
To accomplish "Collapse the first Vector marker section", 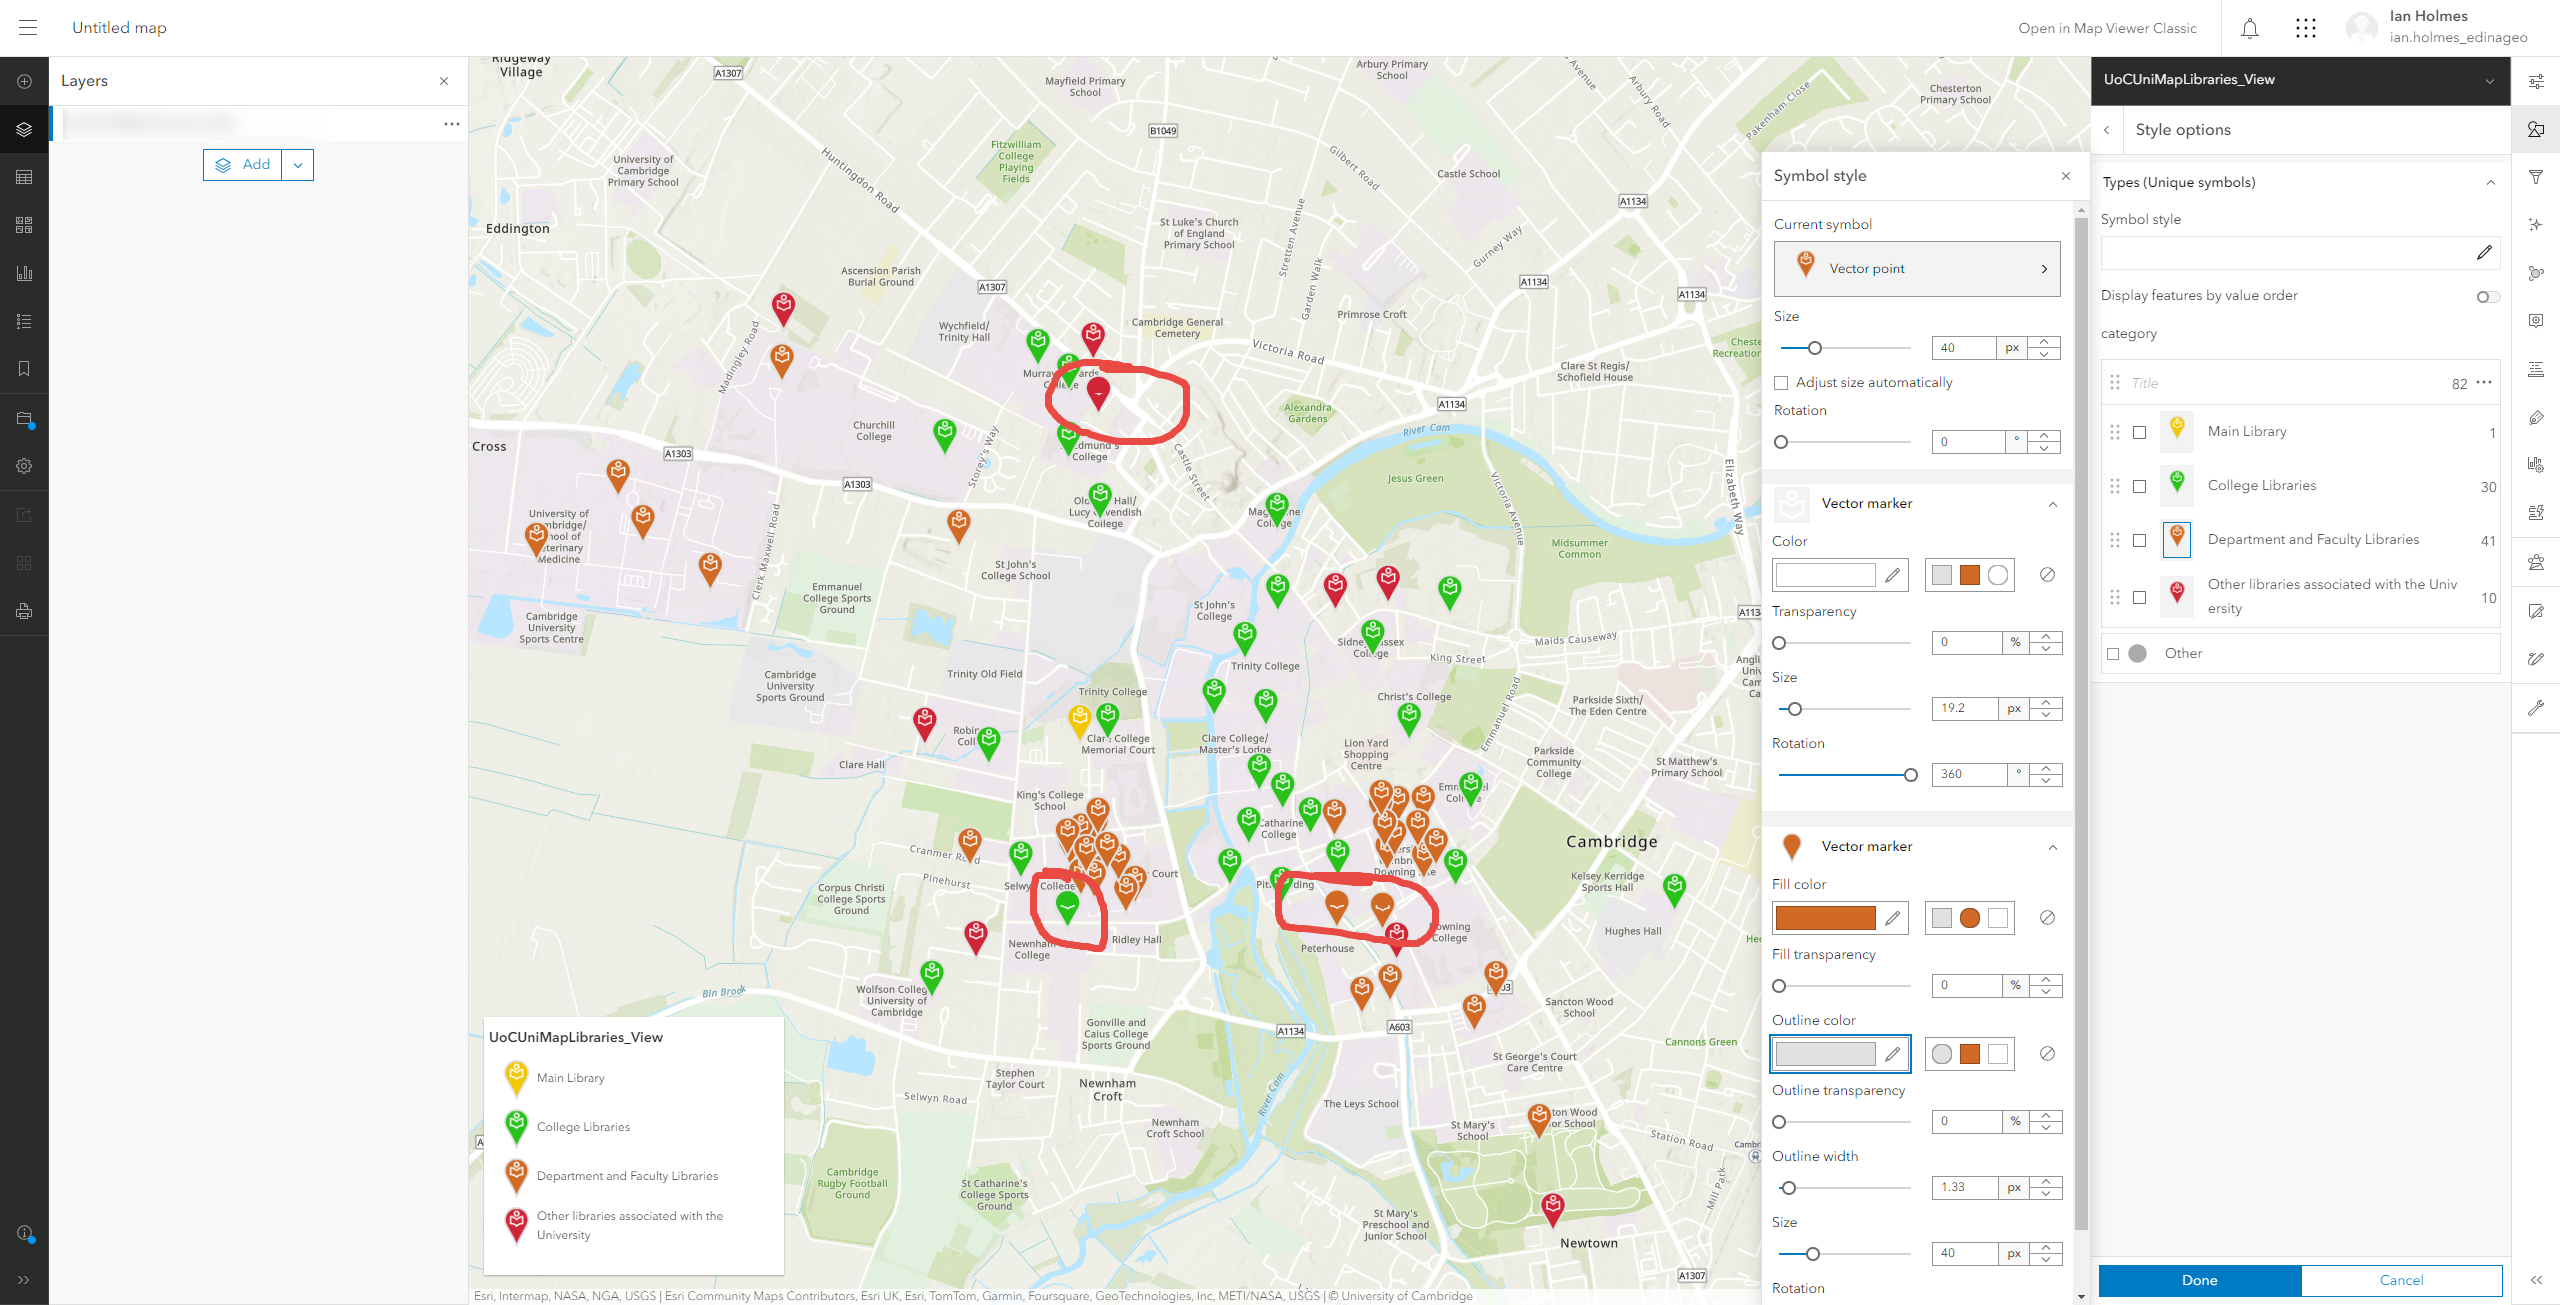I will tap(2054, 504).
